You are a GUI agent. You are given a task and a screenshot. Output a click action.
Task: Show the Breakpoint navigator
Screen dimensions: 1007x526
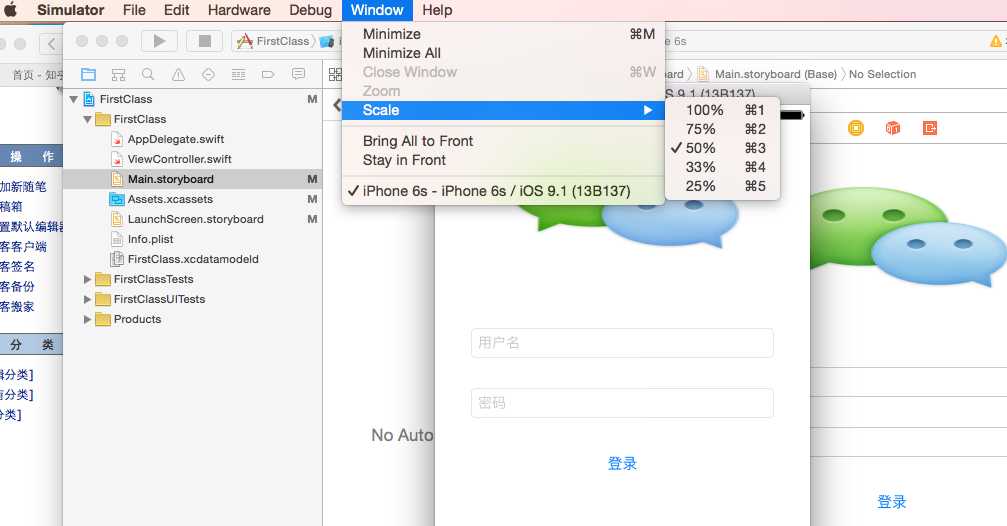(268, 75)
